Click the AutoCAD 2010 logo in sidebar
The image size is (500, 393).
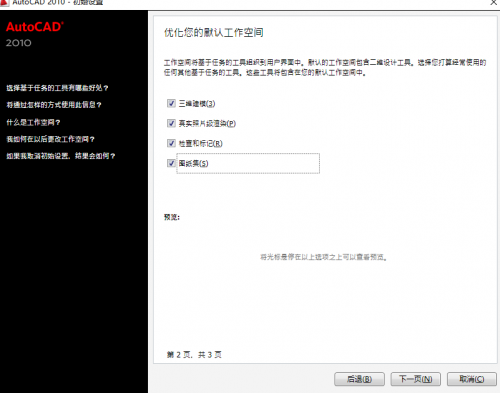point(35,34)
